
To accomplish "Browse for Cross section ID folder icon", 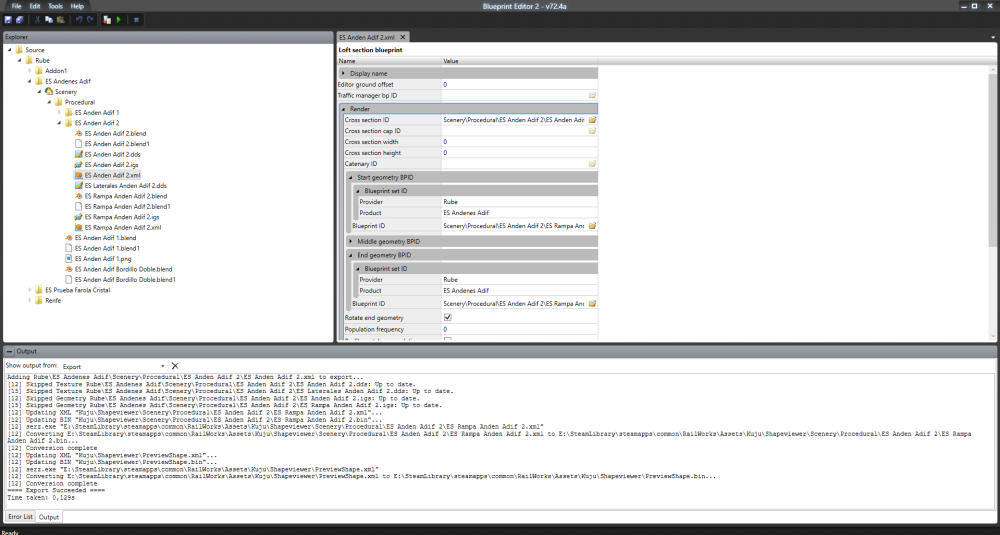I will [592, 120].
